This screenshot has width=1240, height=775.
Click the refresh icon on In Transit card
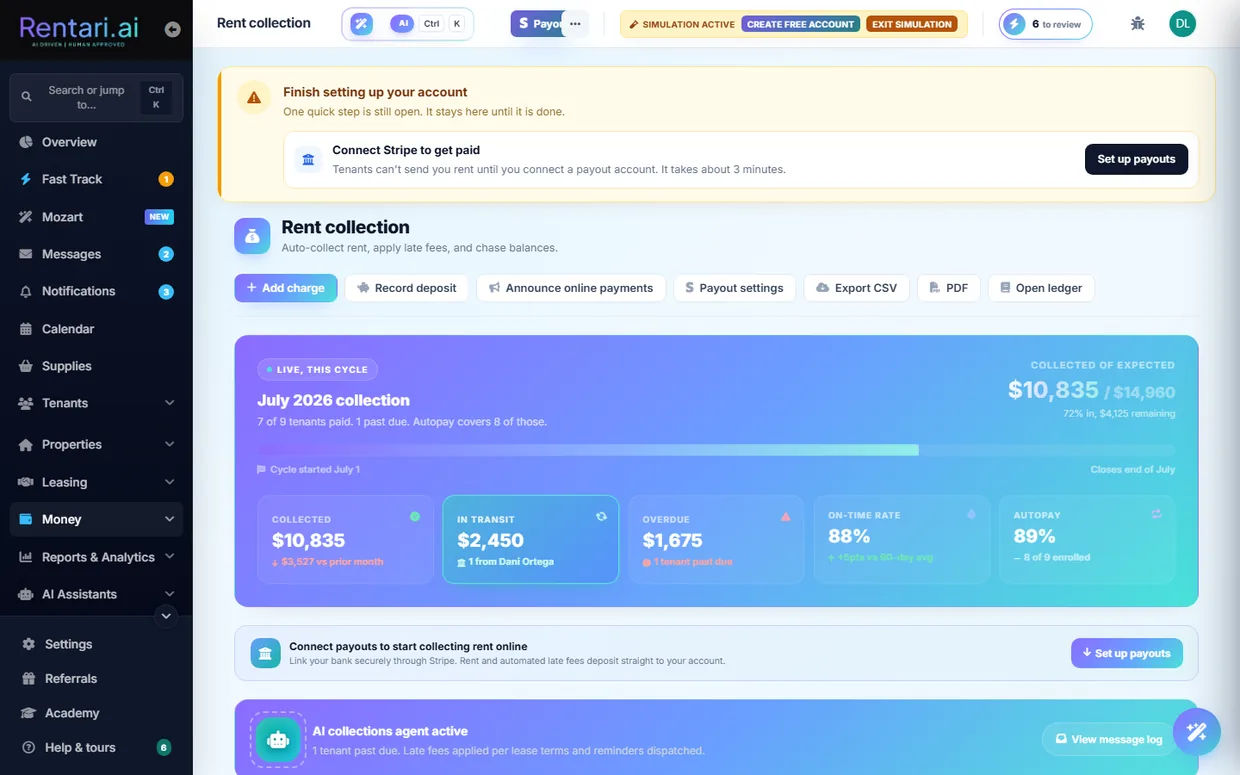click(601, 516)
